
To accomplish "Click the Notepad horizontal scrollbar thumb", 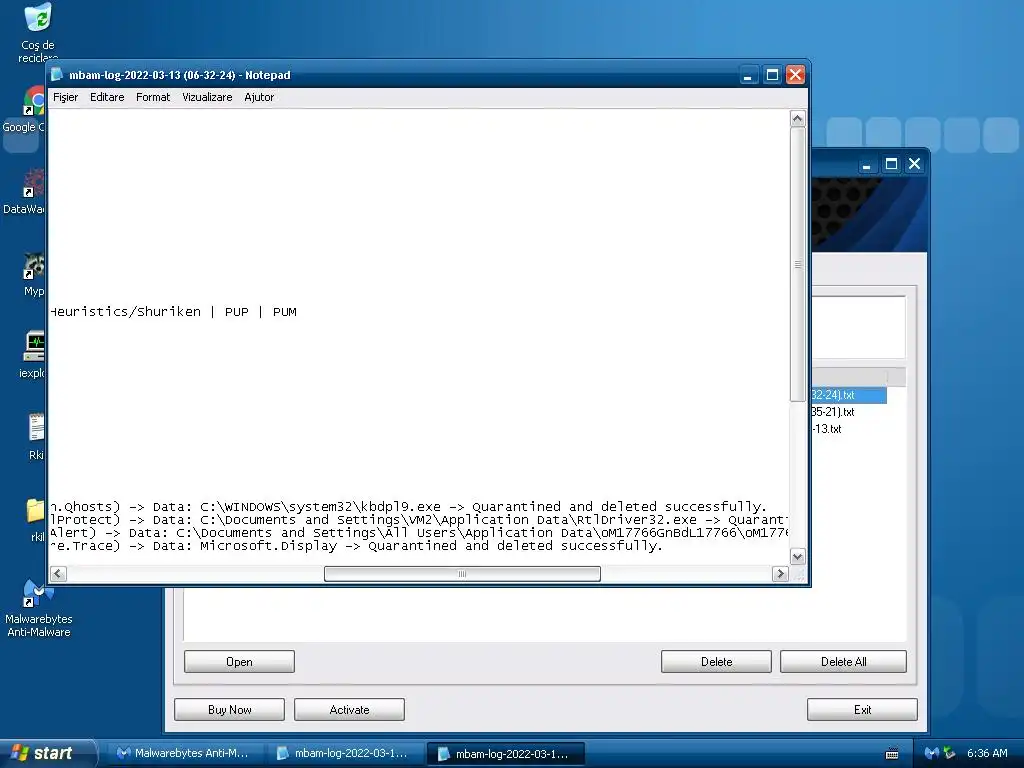I will click(462, 573).
